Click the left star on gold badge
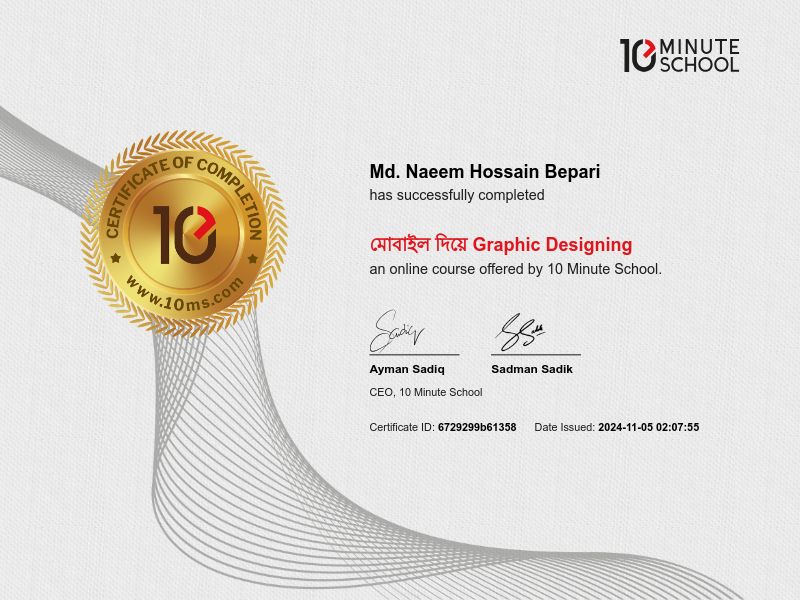The image size is (800, 600). click(116, 258)
